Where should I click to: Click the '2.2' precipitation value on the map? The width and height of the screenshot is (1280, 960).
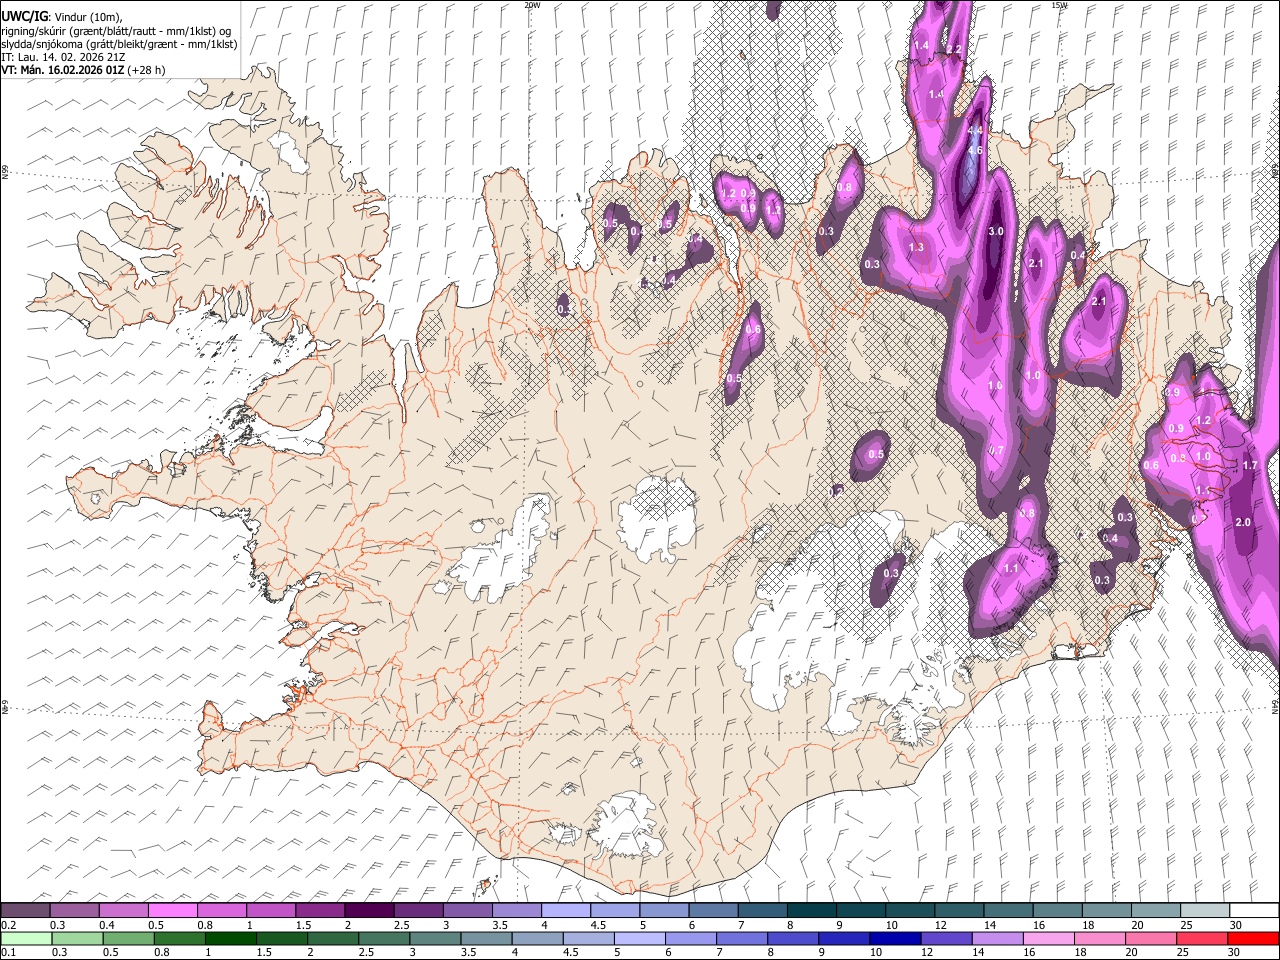click(x=954, y=49)
